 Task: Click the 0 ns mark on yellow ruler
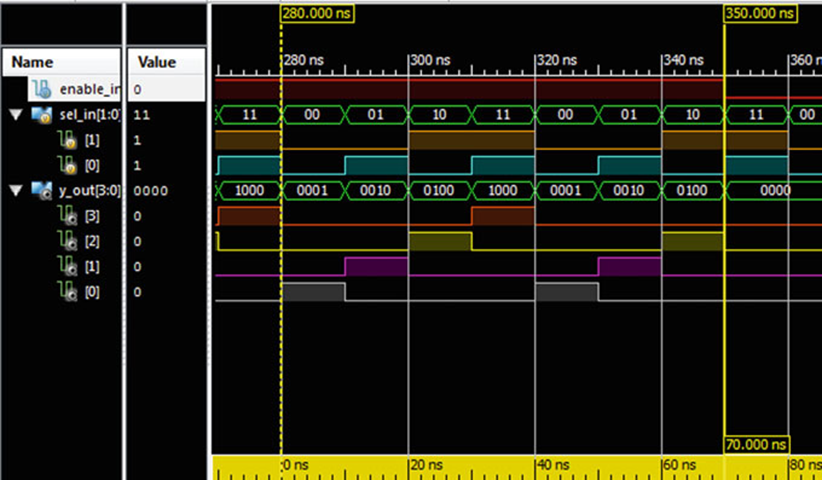(x=296, y=464)
